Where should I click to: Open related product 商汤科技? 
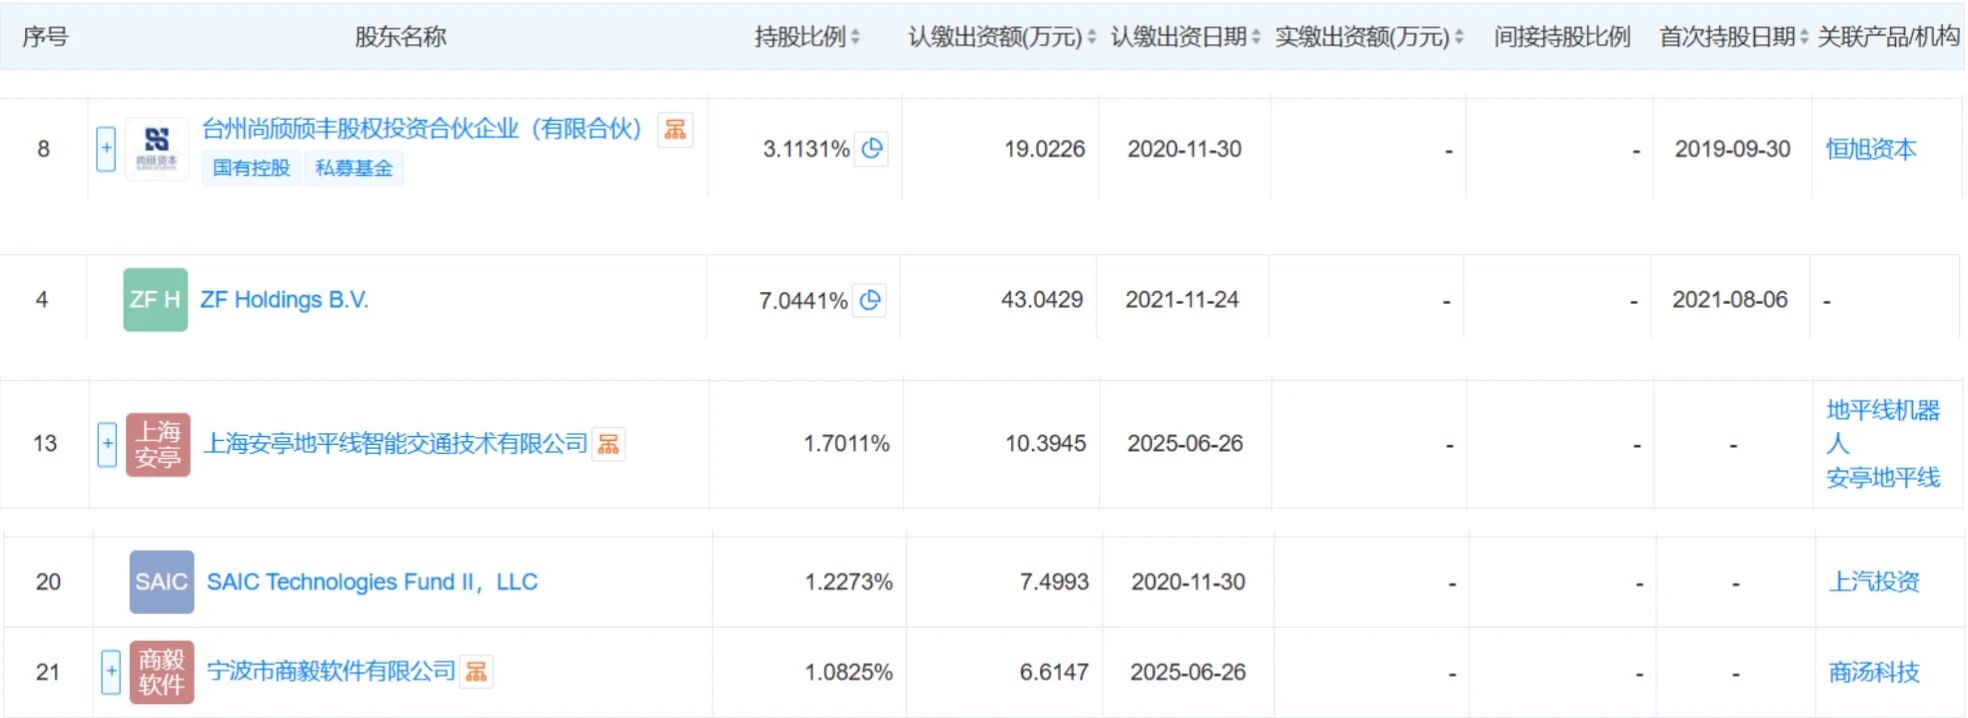point(1873,672)
